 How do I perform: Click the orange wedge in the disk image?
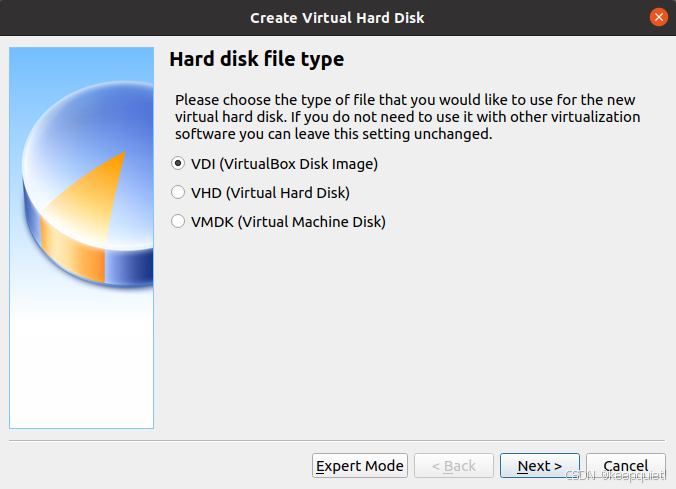click(95, 195)
